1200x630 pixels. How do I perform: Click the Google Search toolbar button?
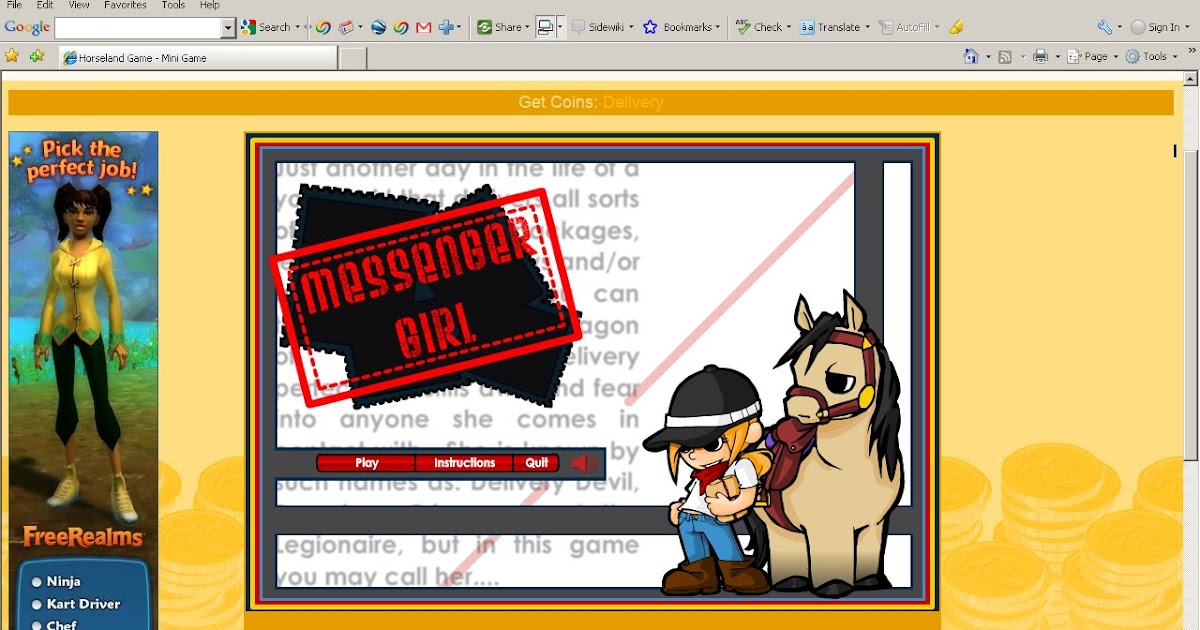coord(266,27)
